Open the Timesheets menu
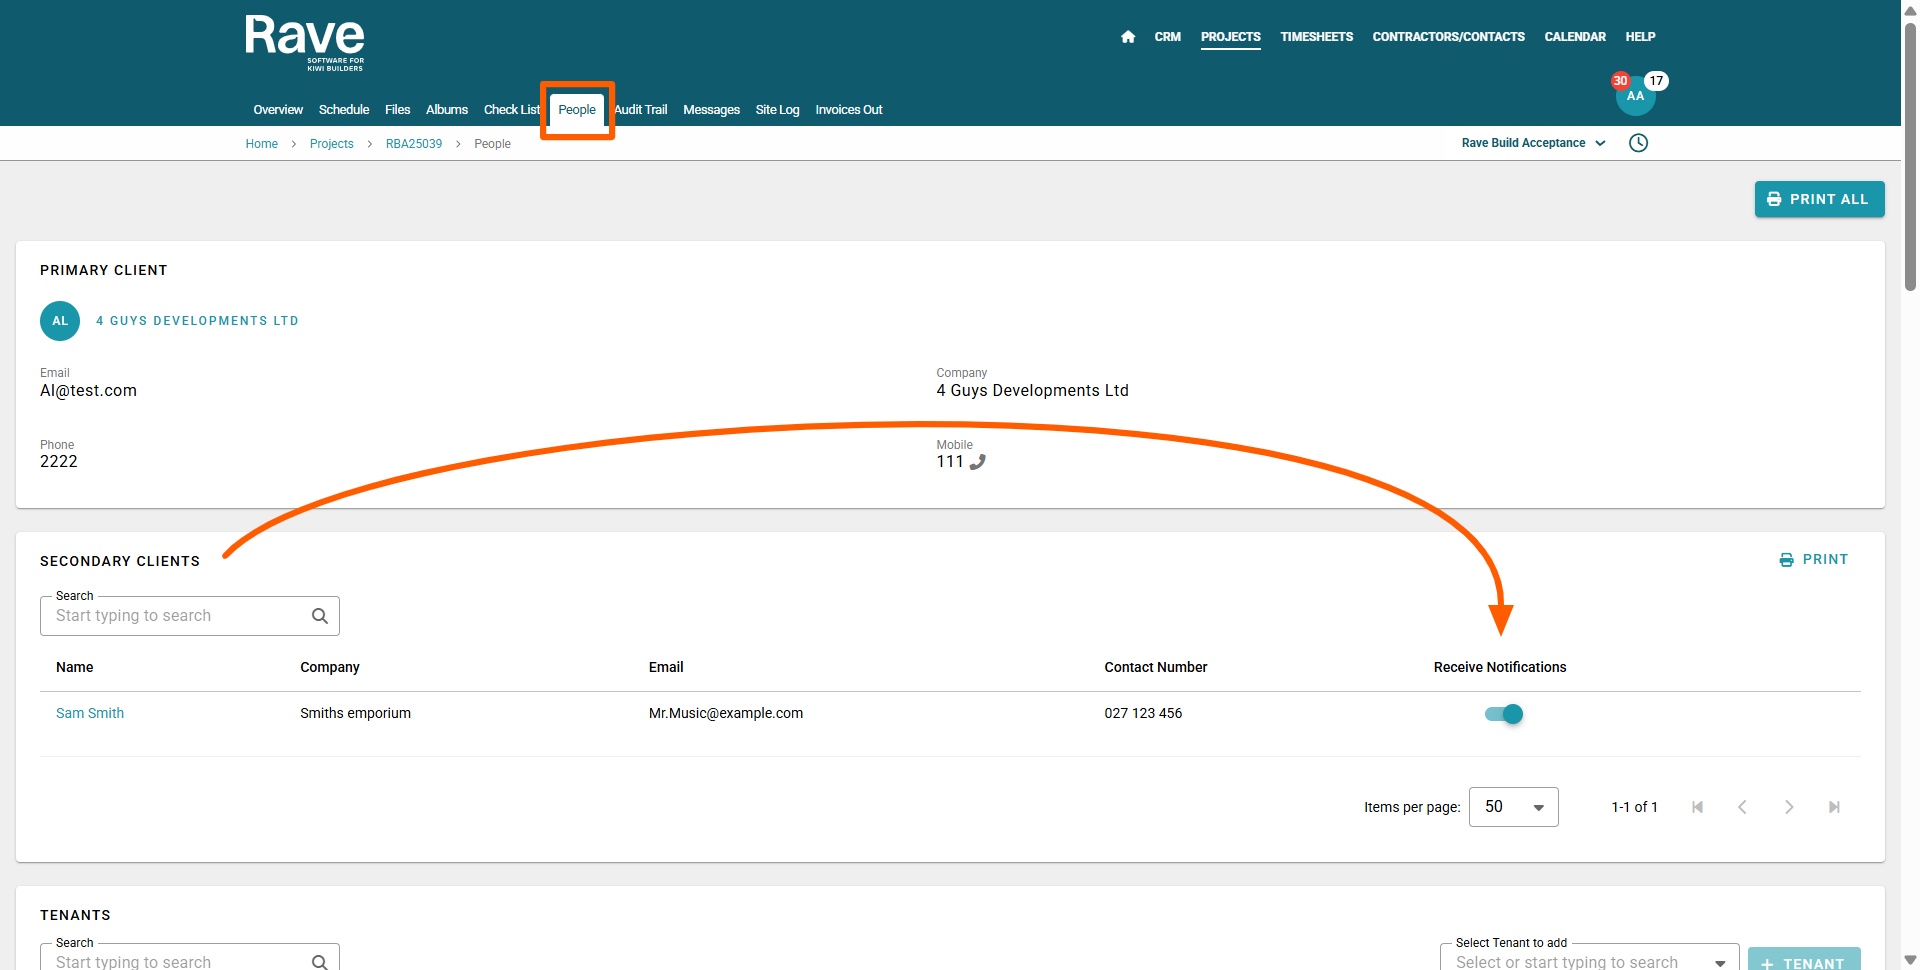 tap(1316, 37)
